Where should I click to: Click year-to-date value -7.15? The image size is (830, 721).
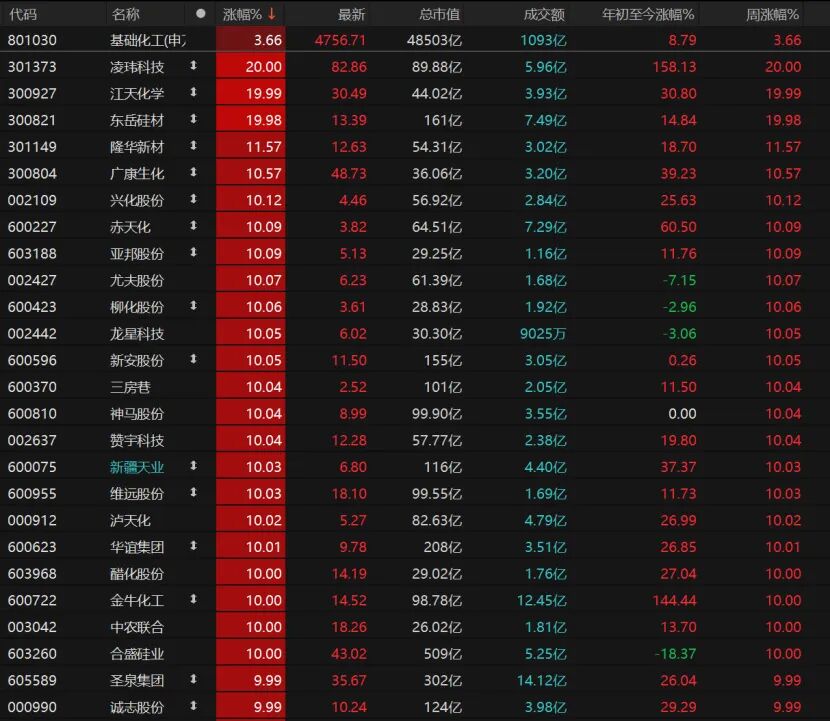pos(680,280)
